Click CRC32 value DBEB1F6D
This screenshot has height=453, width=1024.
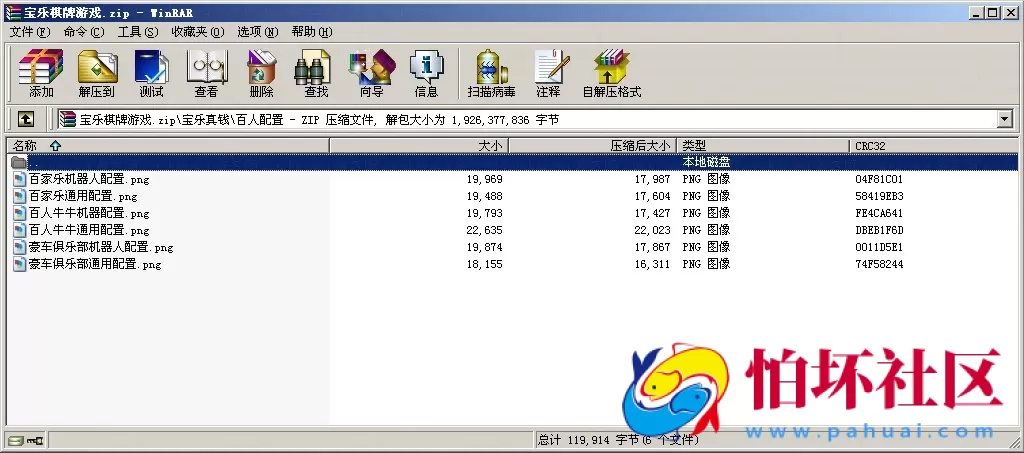click(879, 230)
